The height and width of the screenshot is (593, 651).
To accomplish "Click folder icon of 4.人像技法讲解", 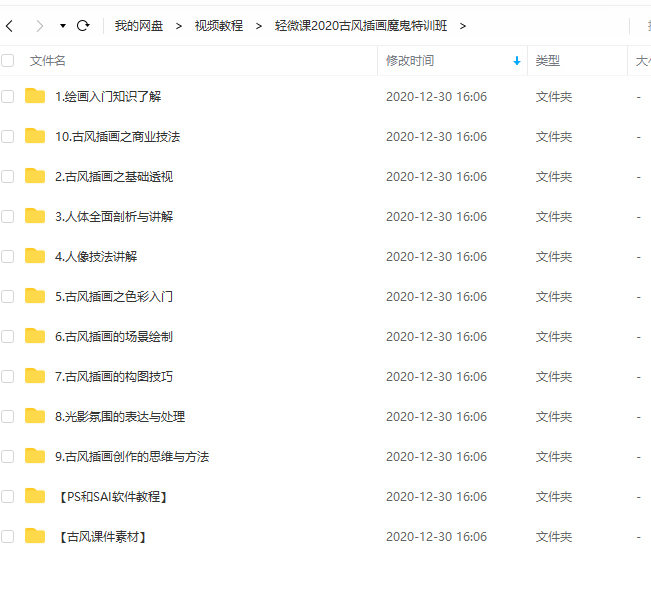I will (x=35, y=255).
